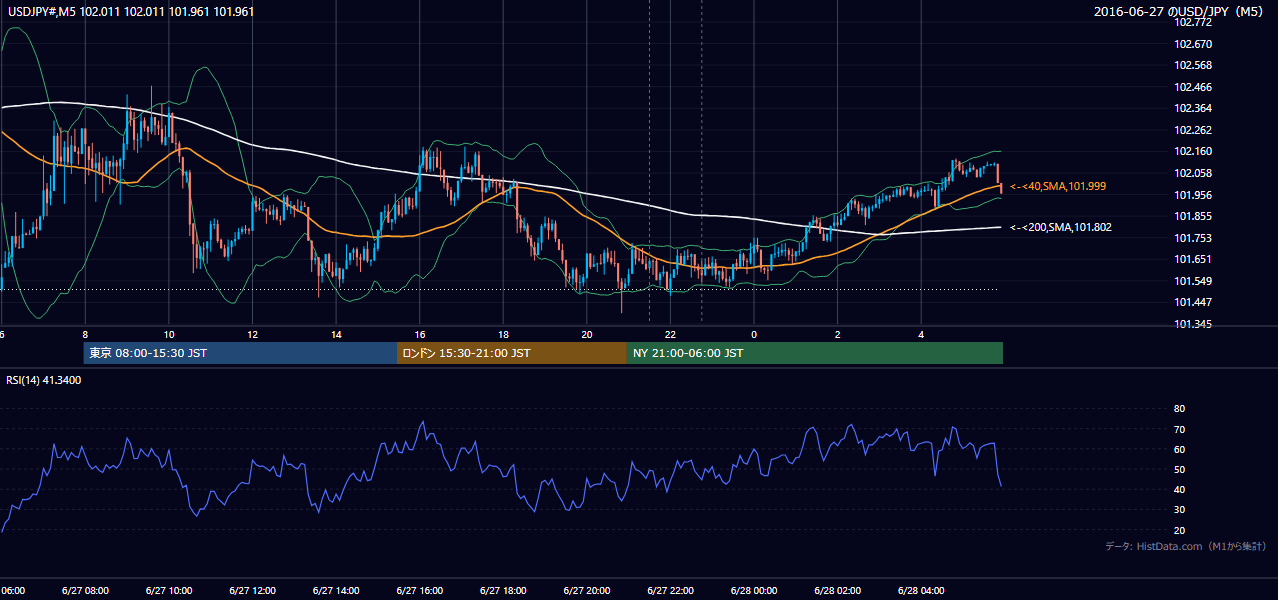Image resolution: width=1278 pixels, height=600 pixels.
Task: Click price level 101.549 on the axis
Action: pyautogui.click(x=1192, y=281)
